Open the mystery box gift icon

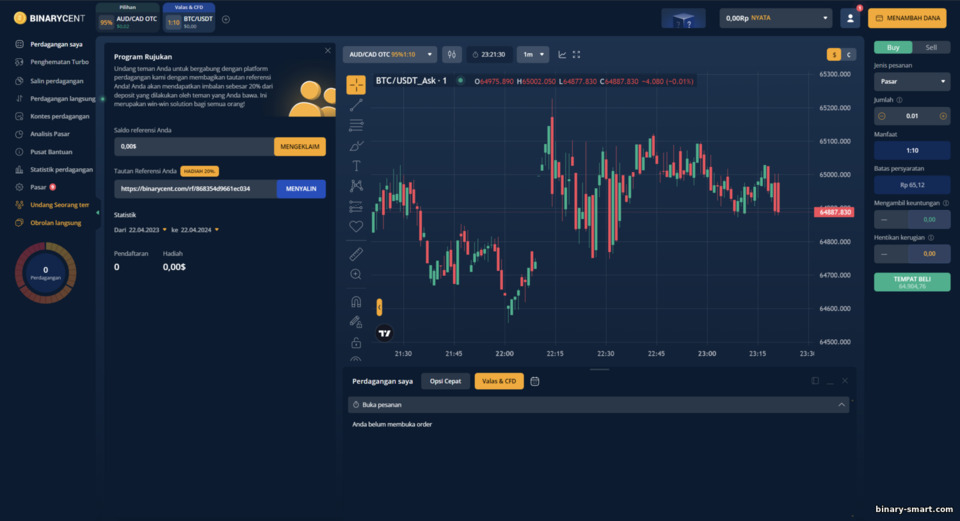point(683,19)
